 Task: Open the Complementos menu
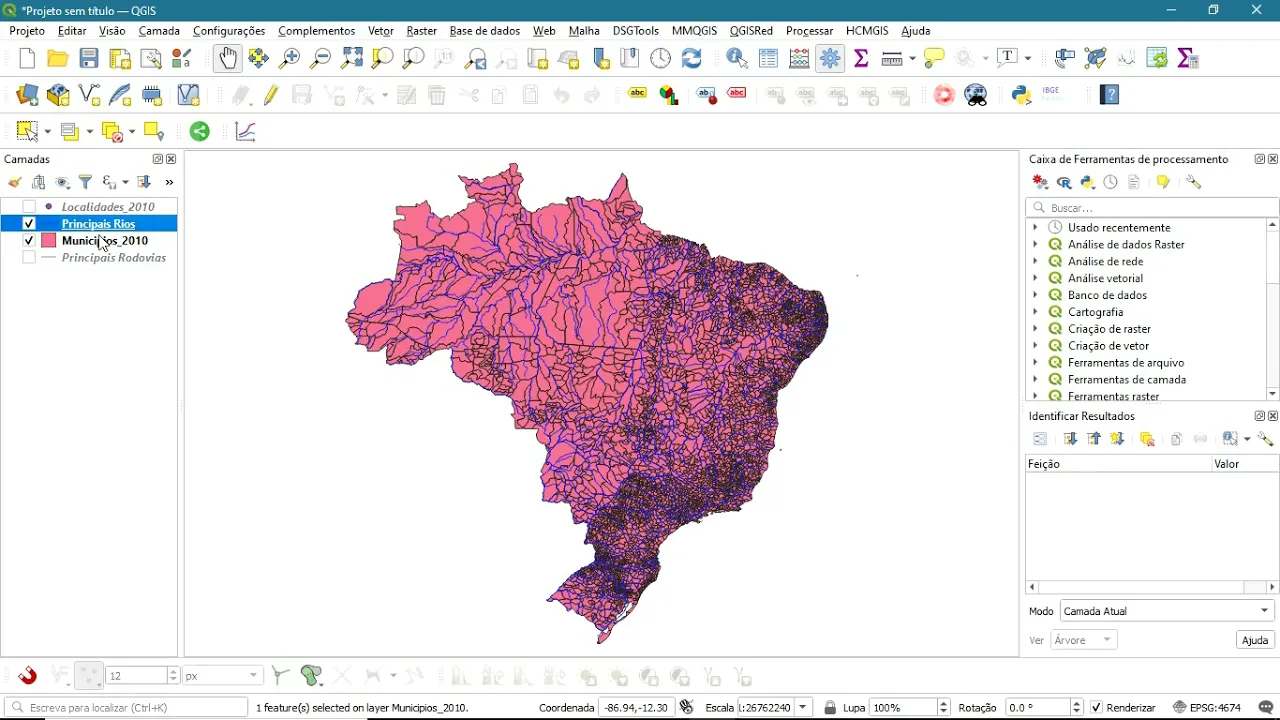tap(316, 31)
